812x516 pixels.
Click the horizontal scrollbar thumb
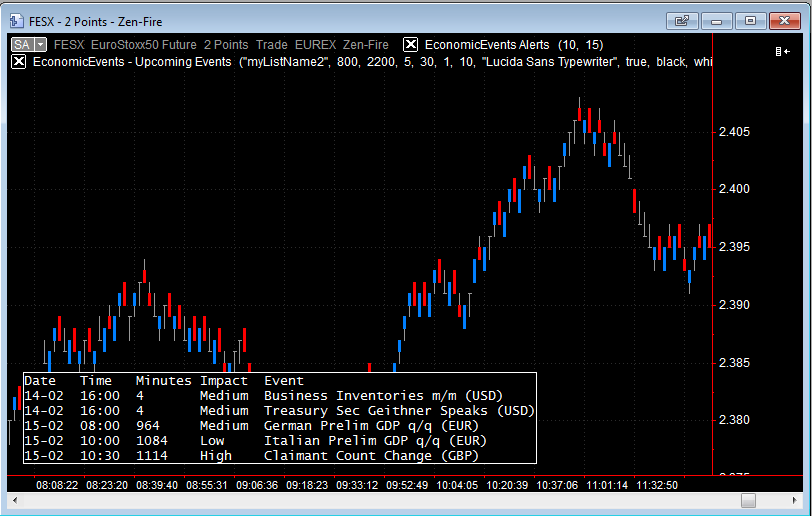748,500
